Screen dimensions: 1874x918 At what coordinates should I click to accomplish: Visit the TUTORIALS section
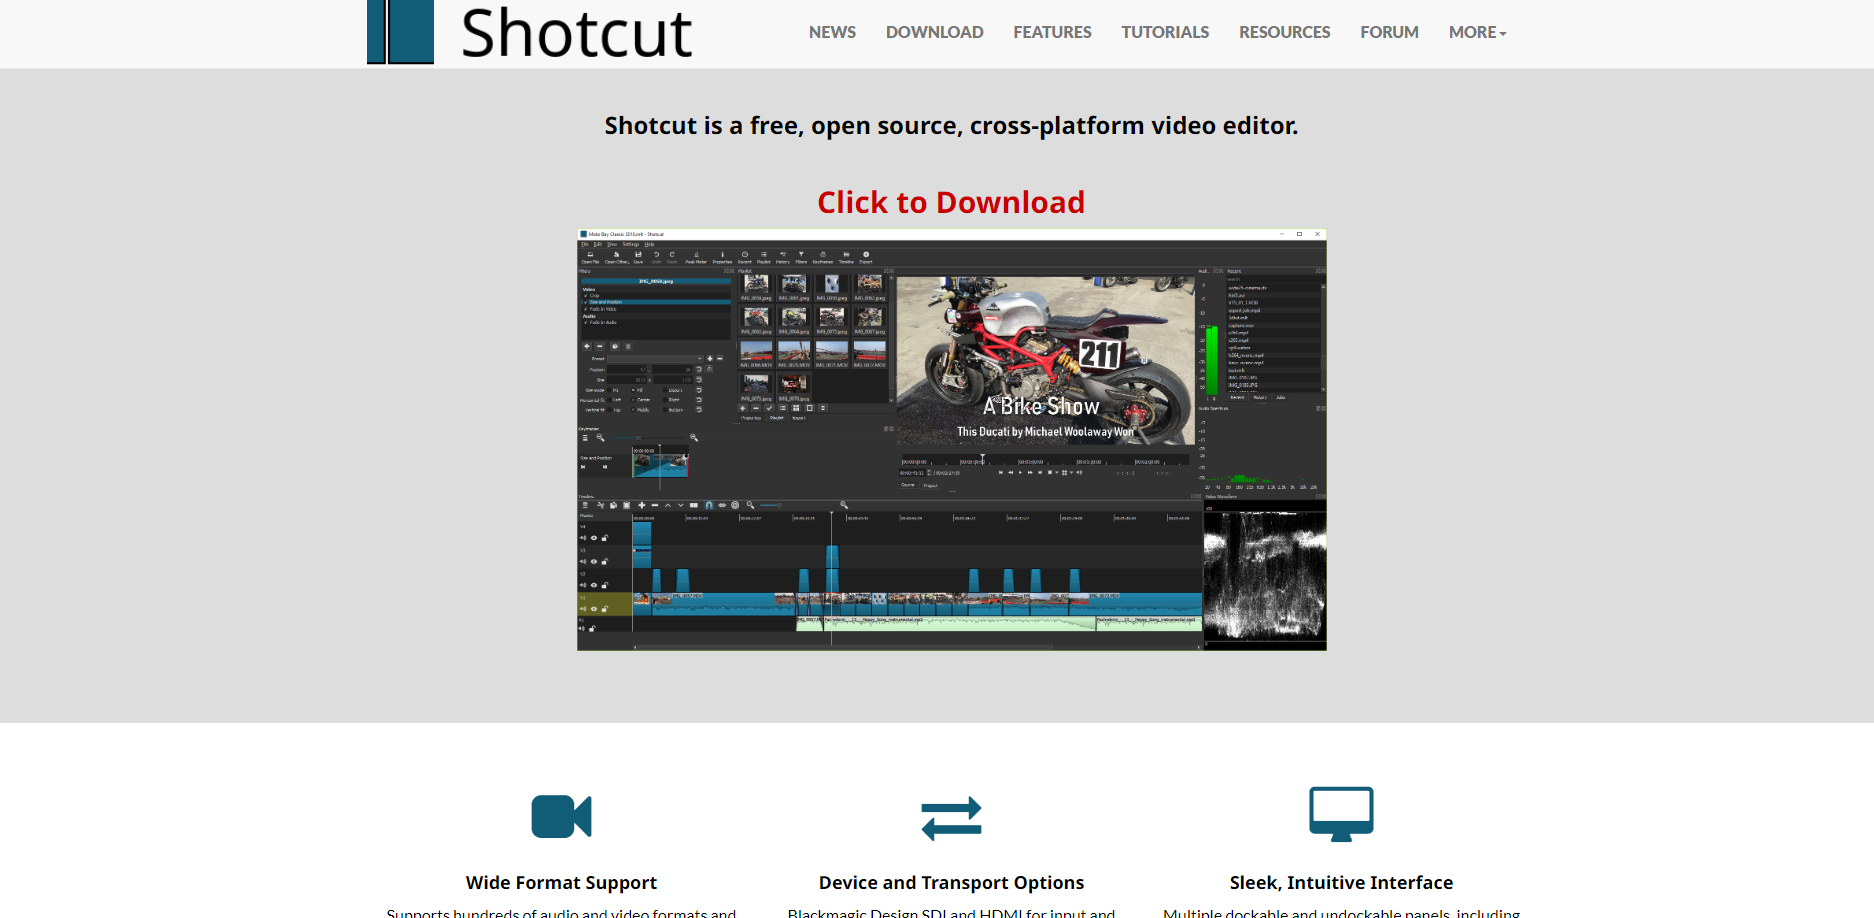[1165, 32]
